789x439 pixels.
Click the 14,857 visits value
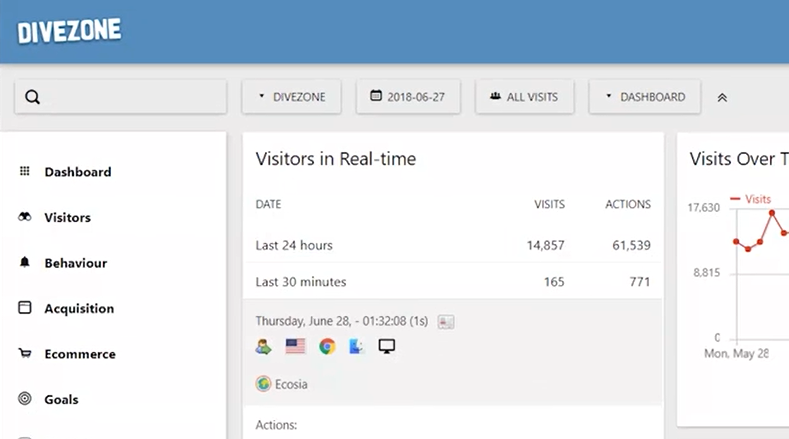(545, 245)
